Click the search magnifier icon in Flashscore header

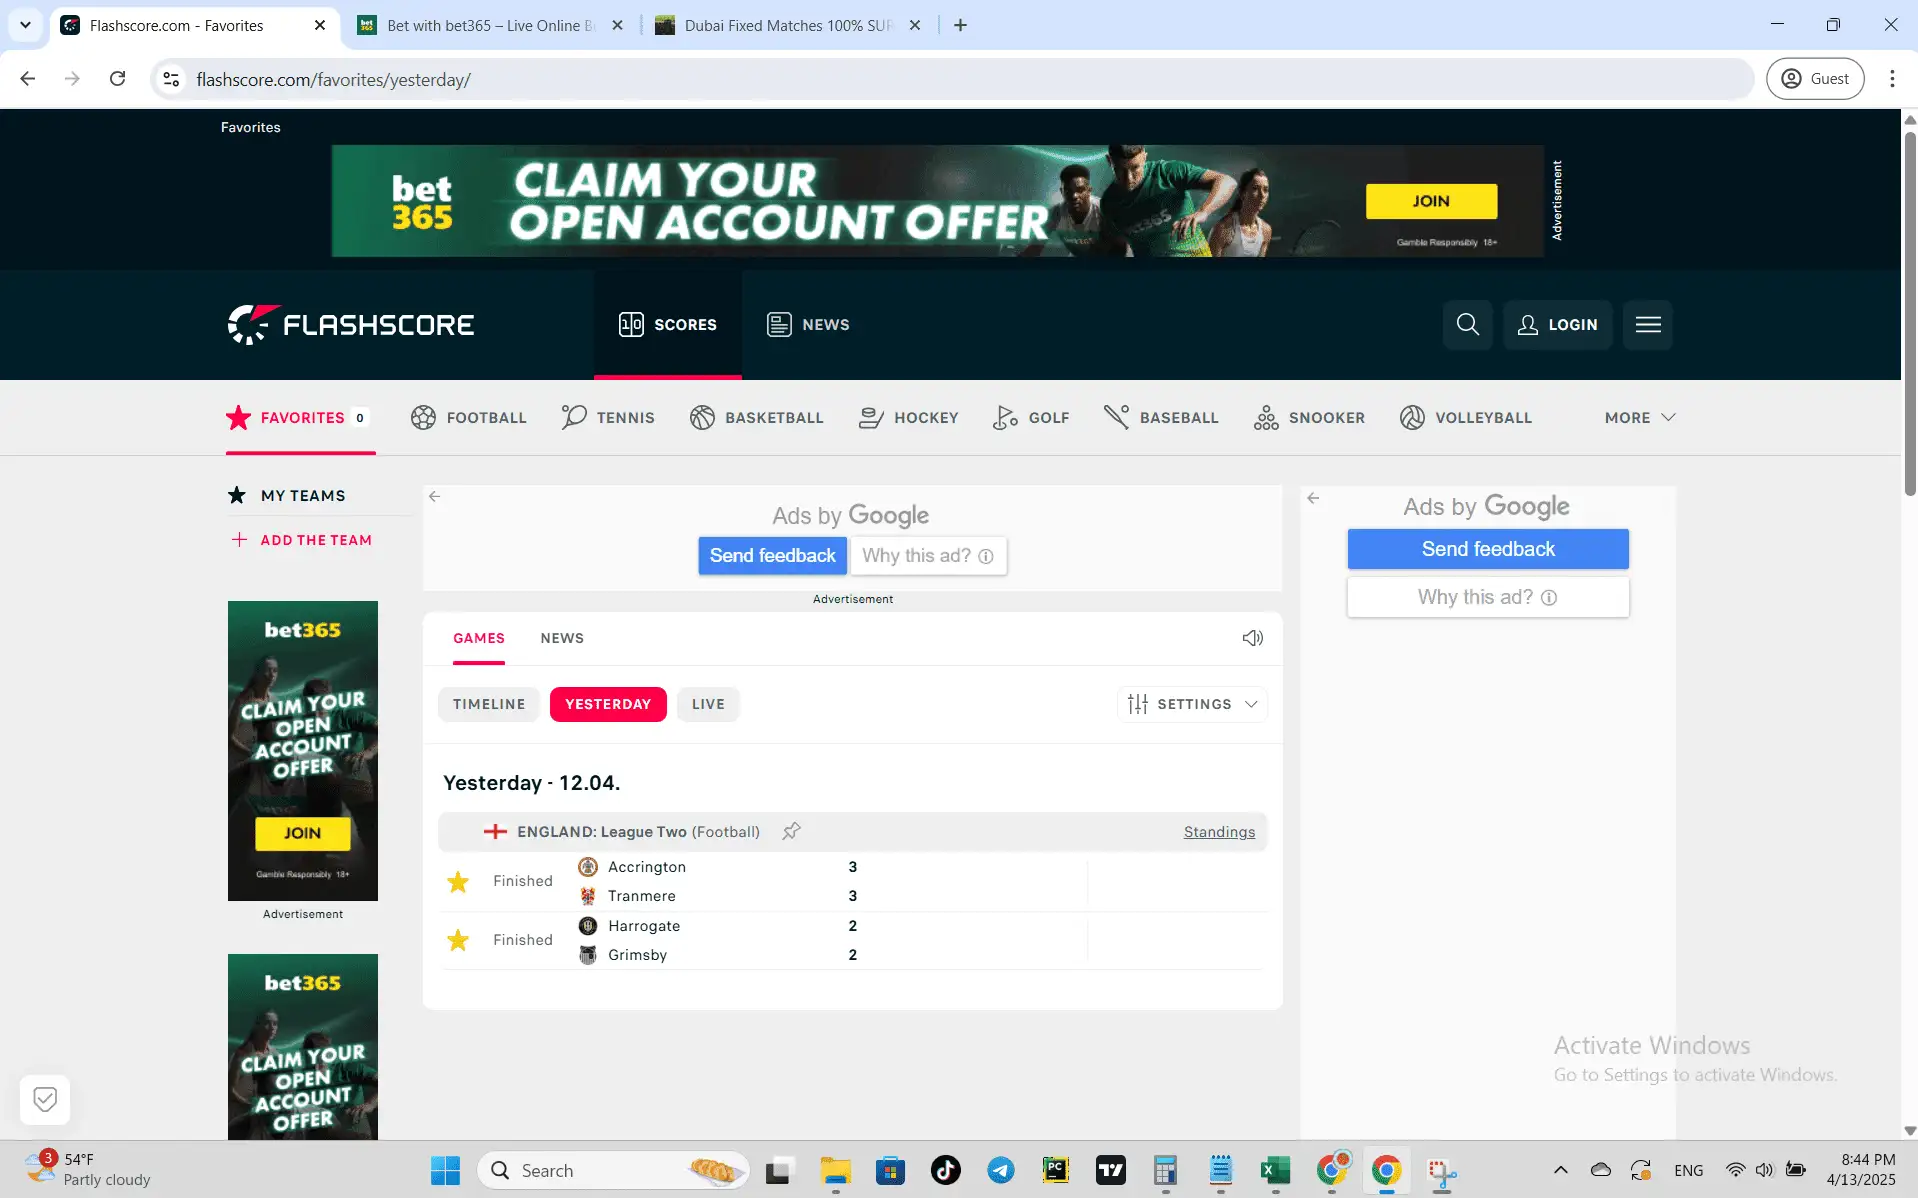pos(1467,324)
